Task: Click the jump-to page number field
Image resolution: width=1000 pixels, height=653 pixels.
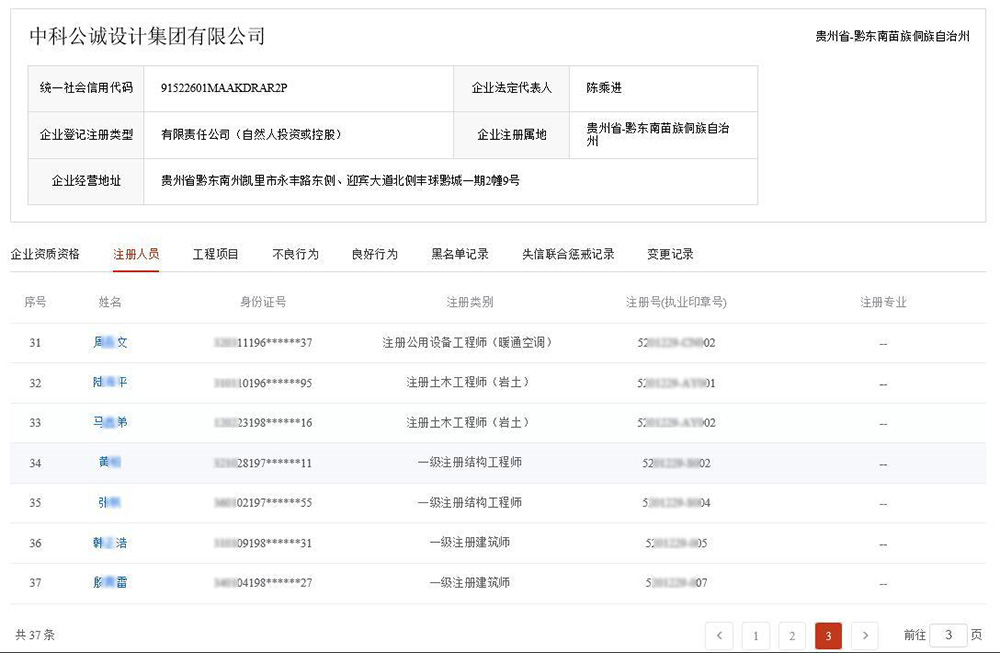Action: 947,635
